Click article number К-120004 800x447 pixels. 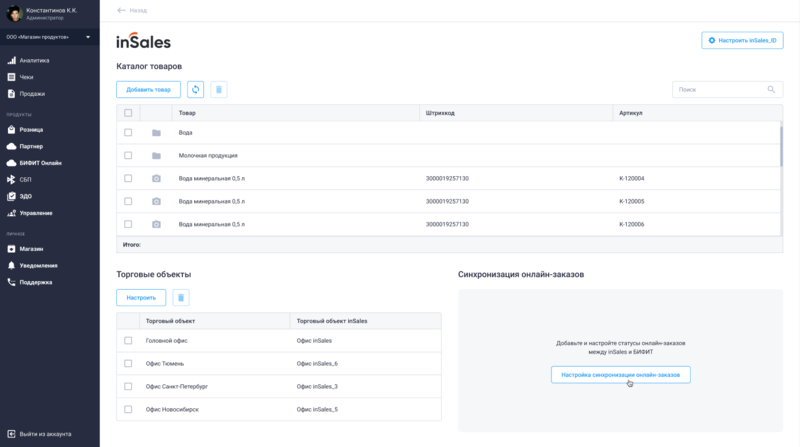632,179
